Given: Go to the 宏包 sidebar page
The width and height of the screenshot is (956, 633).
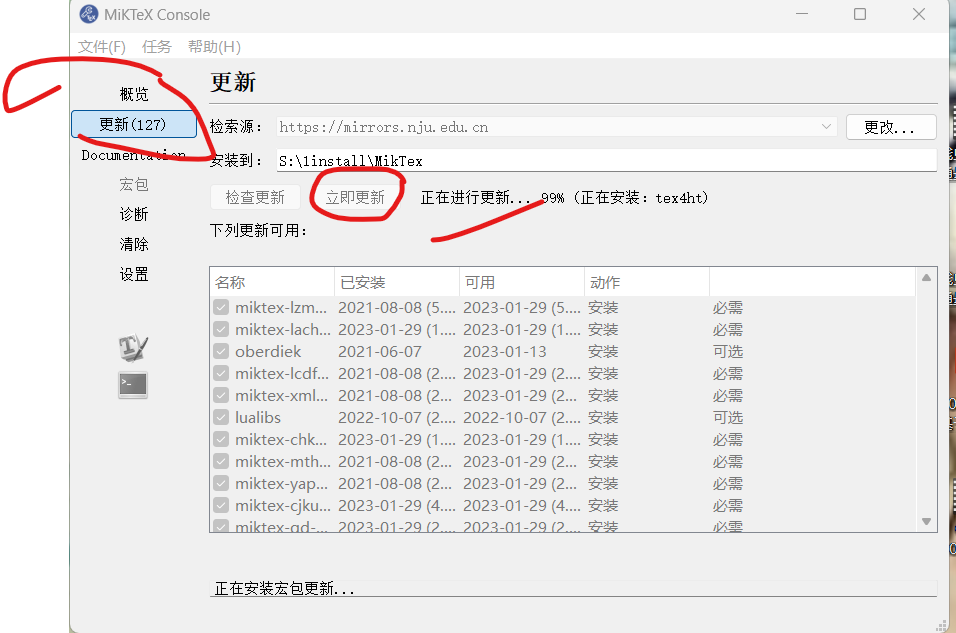Looking at the screenshot, I should point(134,184).
